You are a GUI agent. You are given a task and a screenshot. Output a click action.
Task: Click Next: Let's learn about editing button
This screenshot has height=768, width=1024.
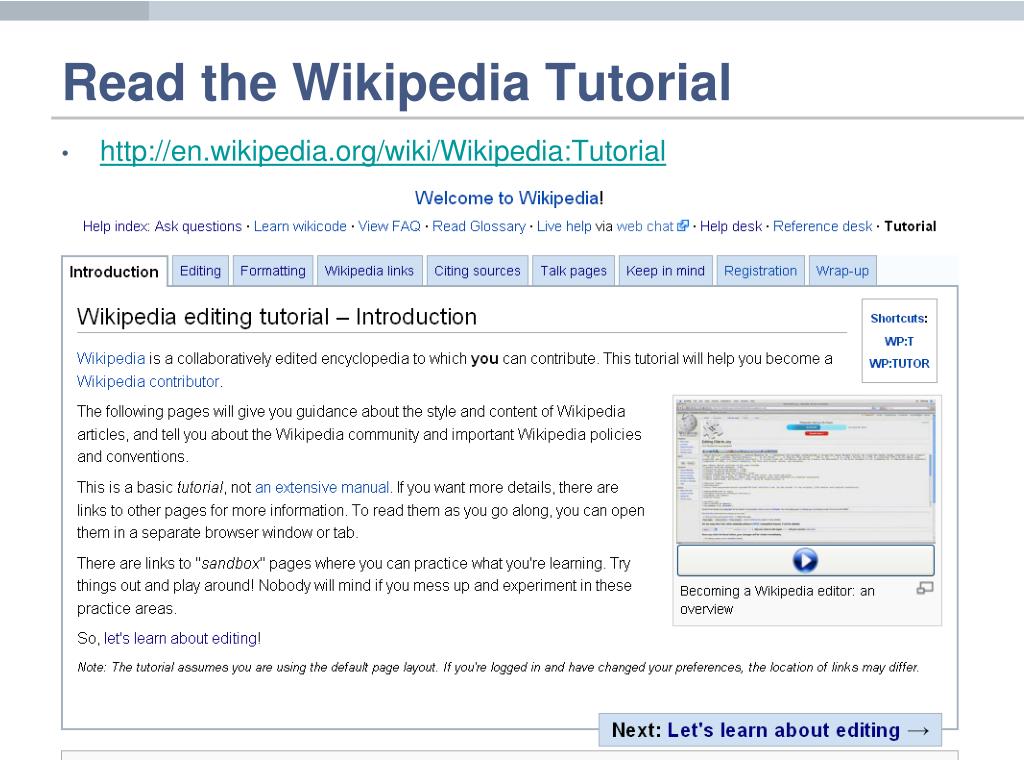(x=770, y=730)
